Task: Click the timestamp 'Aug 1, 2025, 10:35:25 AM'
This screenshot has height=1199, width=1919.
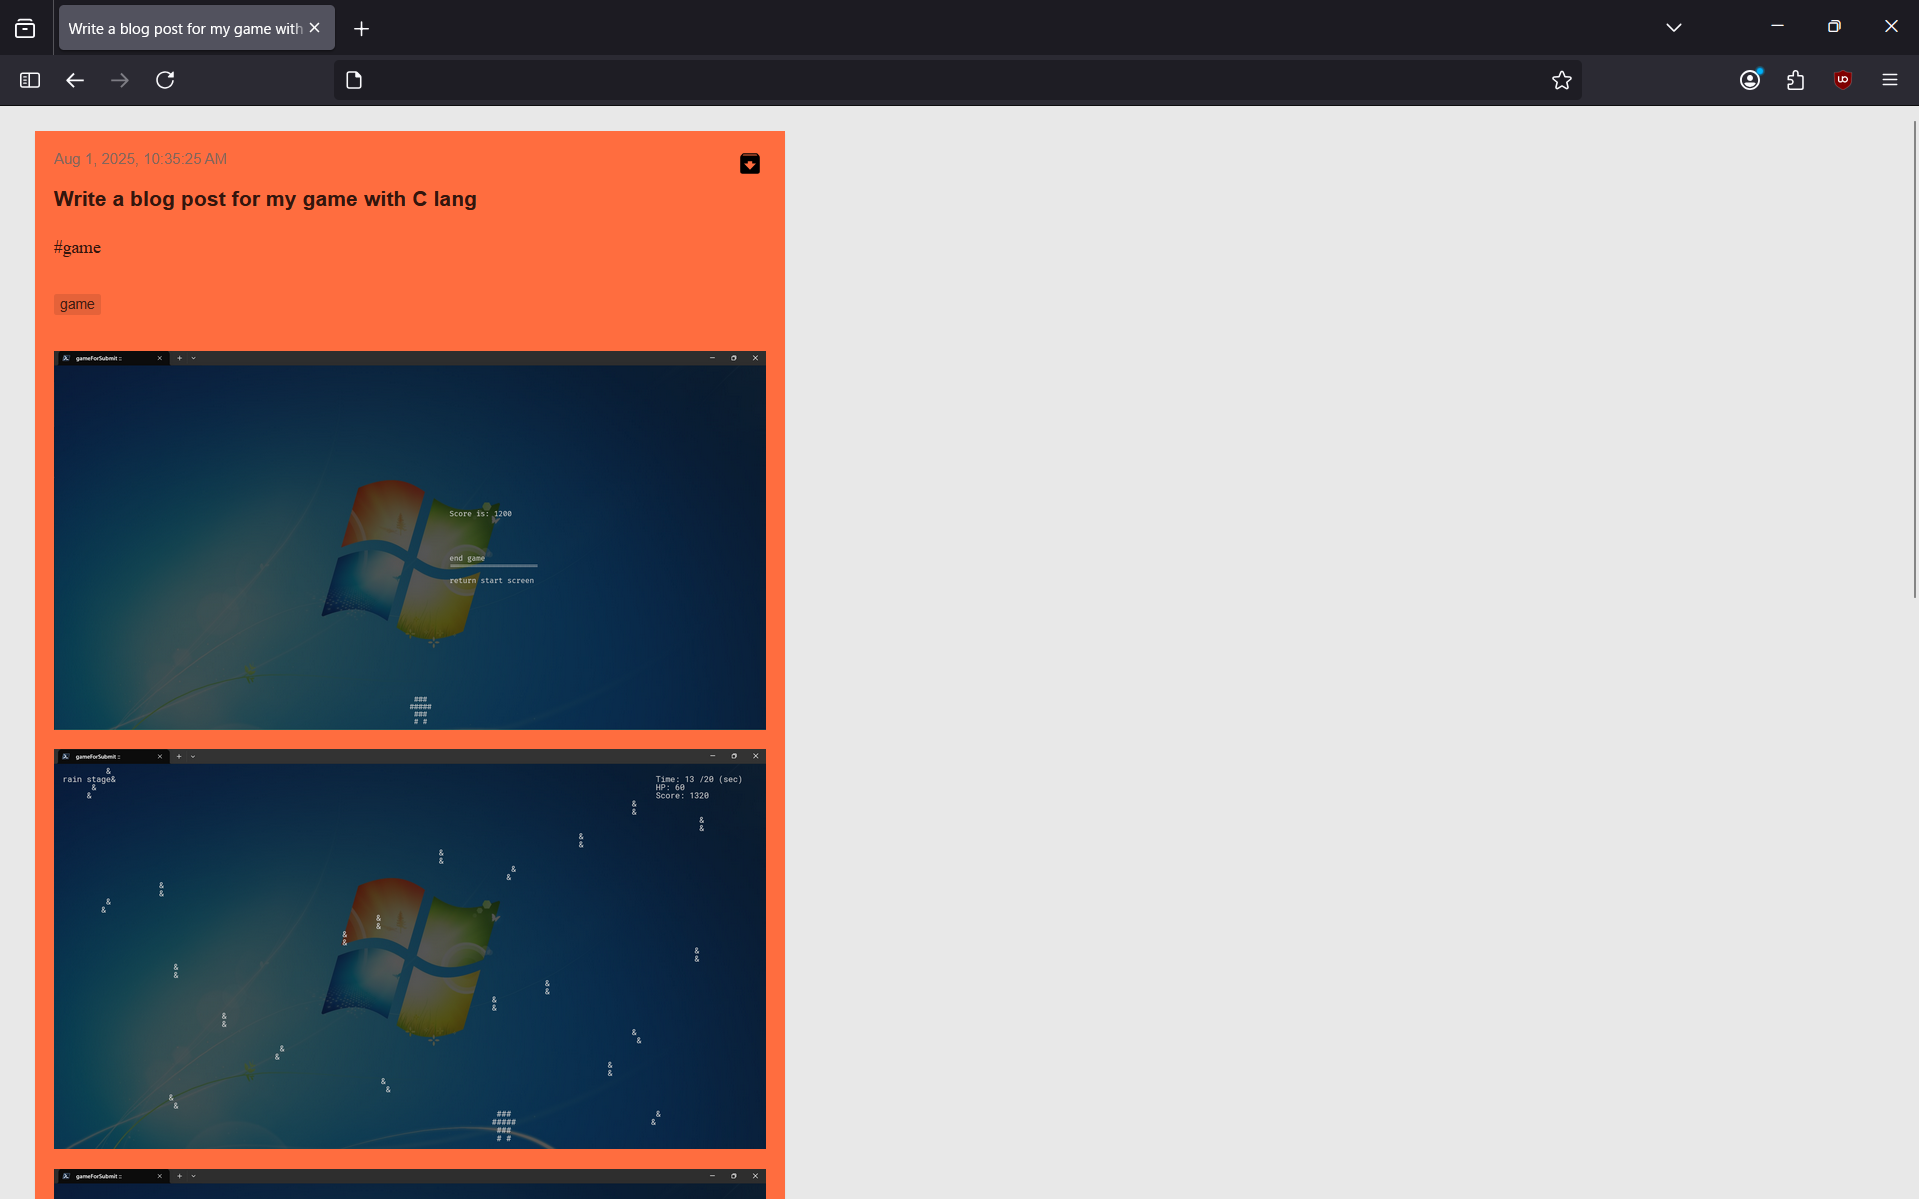Action: point(140,159)
